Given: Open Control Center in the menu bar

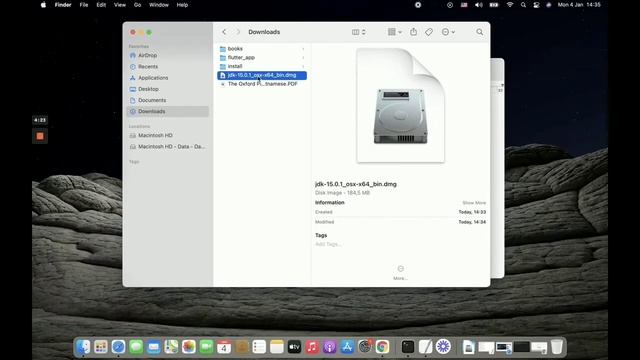Looking at the screenshot, I should pyautogui.click(x=536, y=5).
